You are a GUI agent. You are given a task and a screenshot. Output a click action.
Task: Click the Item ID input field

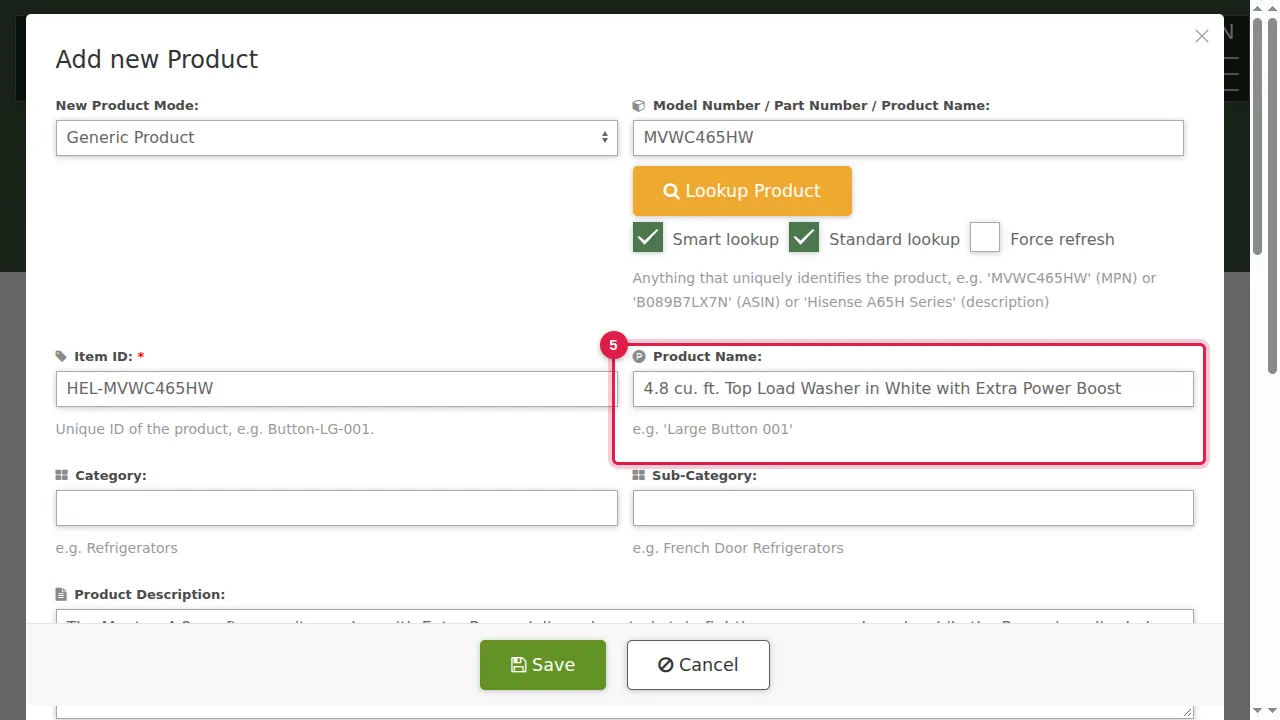coord(336,389)
